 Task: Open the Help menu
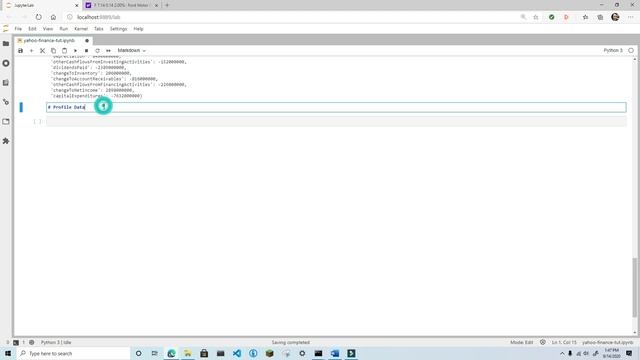pyautogui.click(x=138, y=29)
